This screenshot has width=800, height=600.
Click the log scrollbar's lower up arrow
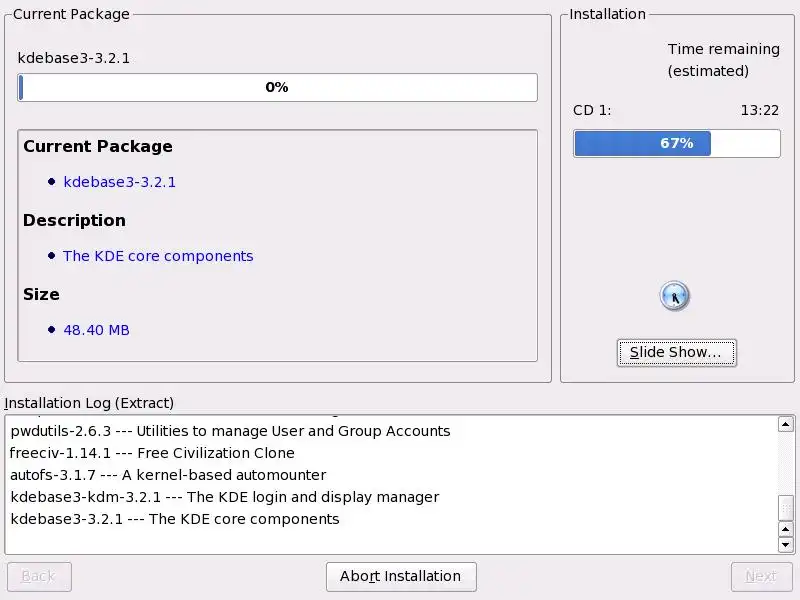[x=785, y=529]
